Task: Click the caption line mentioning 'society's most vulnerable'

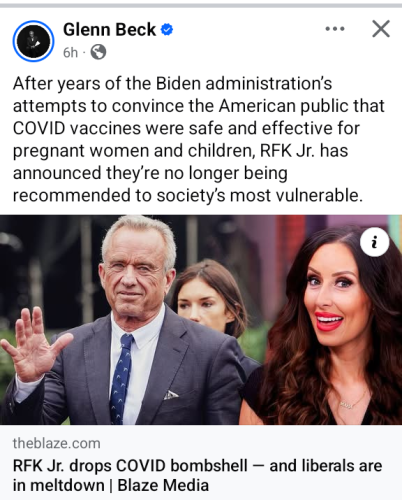Action: pos(188,195)
